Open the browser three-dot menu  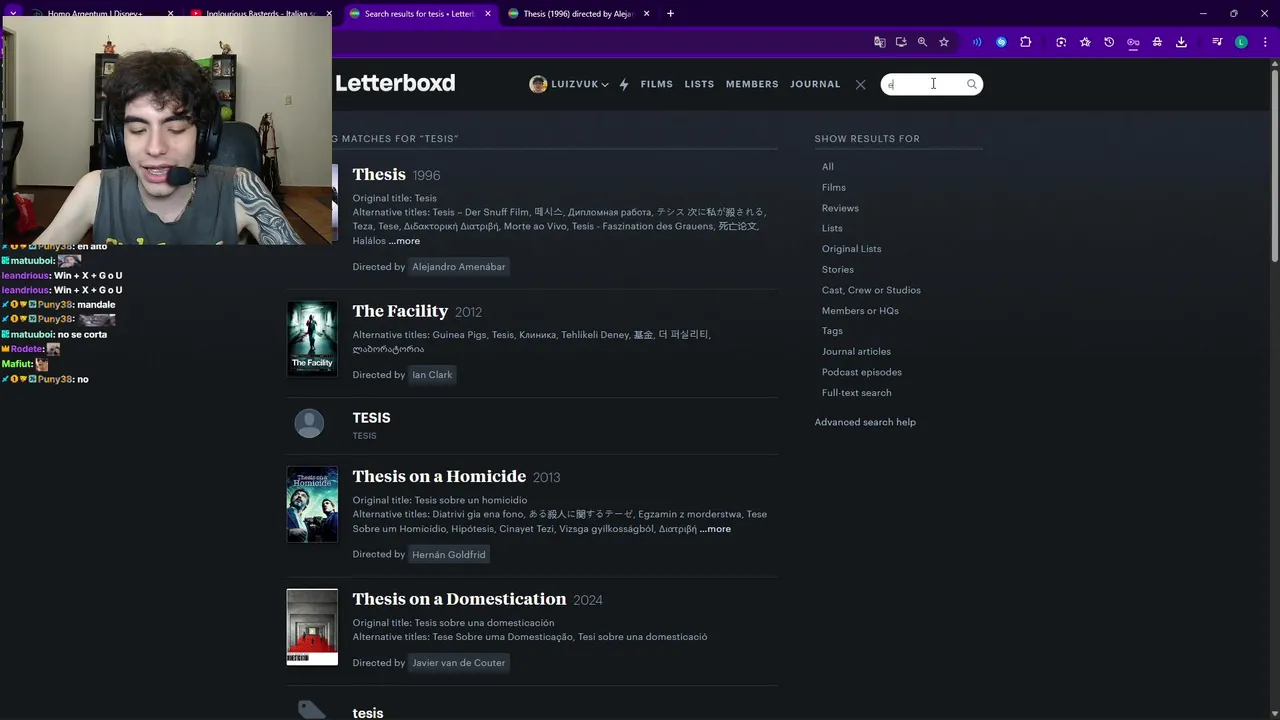coord(1264,42)
